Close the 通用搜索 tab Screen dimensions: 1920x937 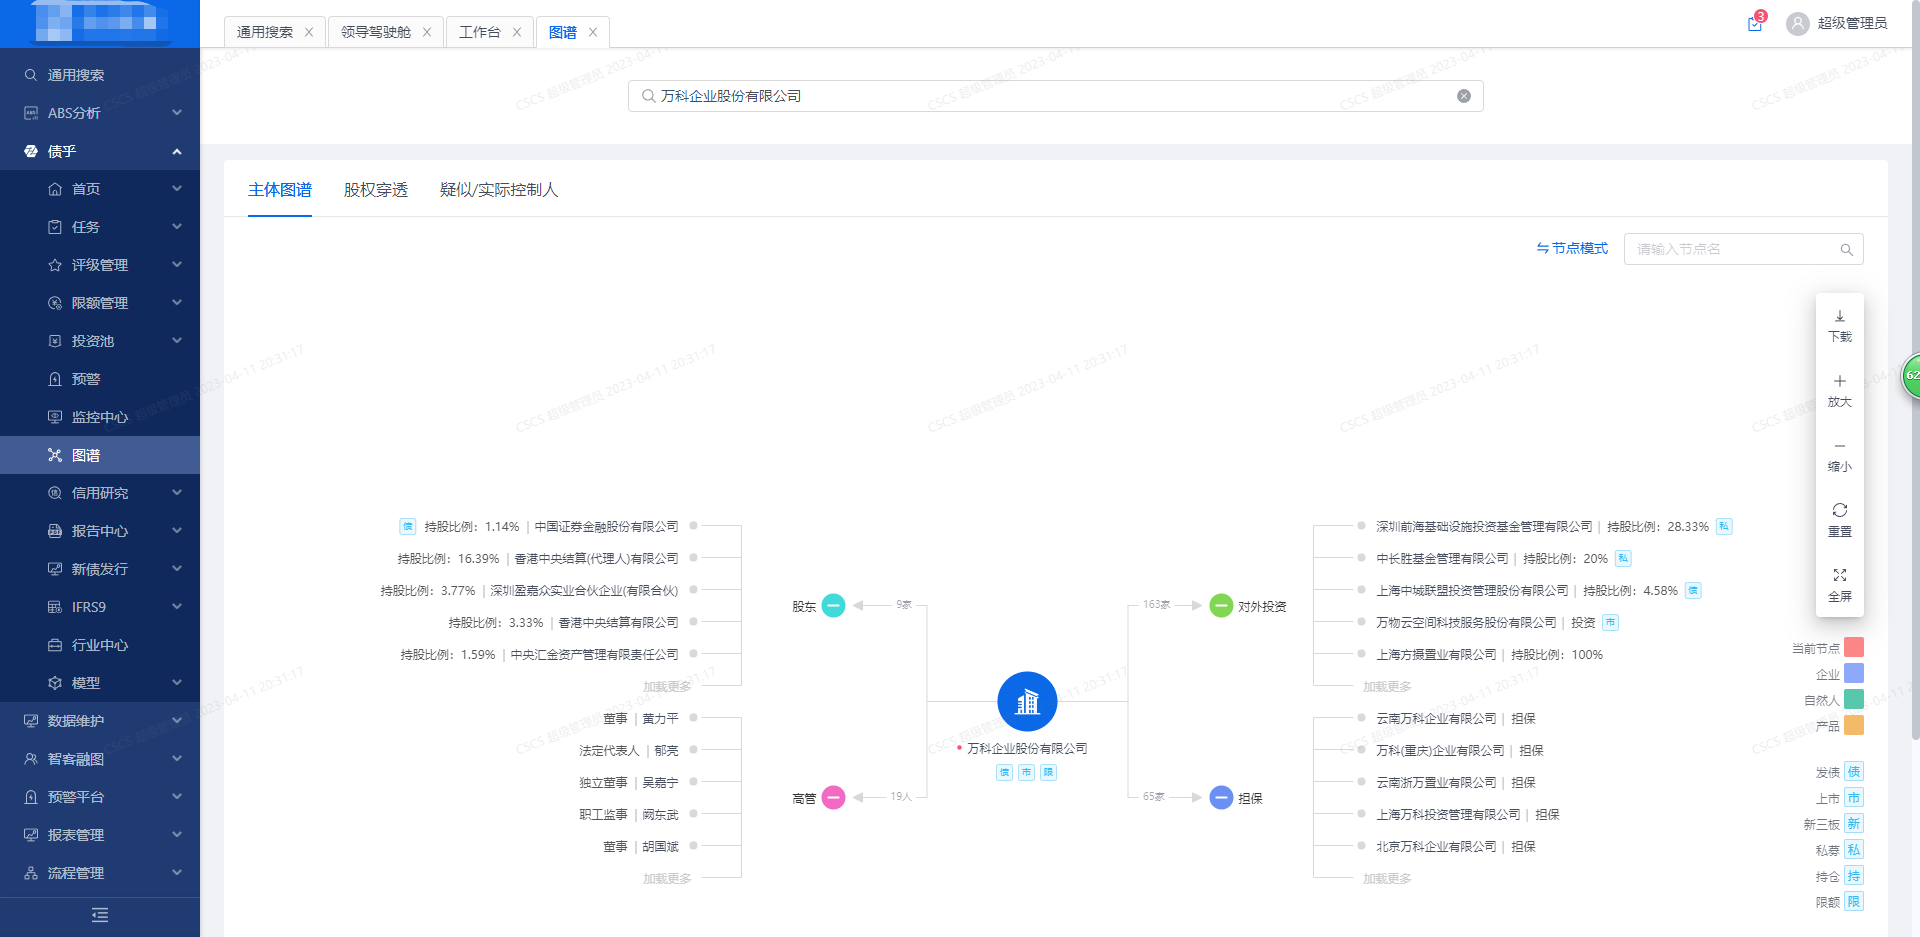click(309, 32)
